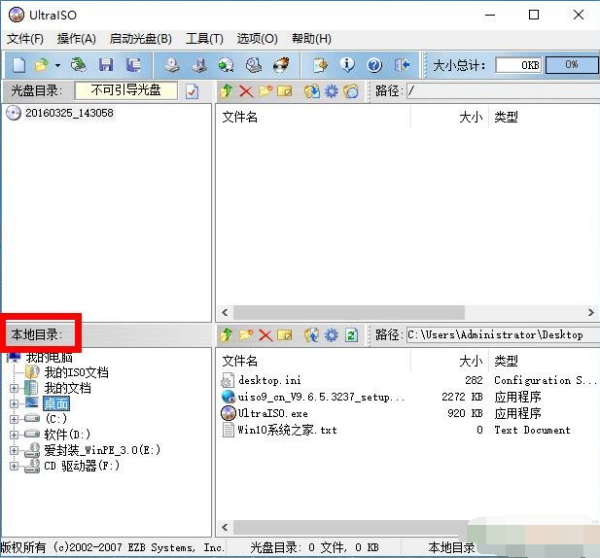Click the up-folder arrow in local pane toolbar
Image resolution: width=600 pixels, height=558 pixels.
pos(226,335)
